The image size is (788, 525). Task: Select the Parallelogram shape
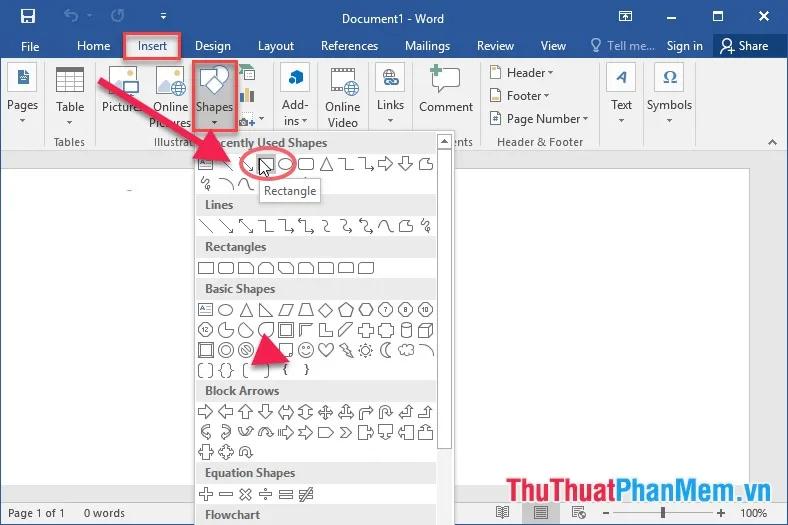pos(286,310)
